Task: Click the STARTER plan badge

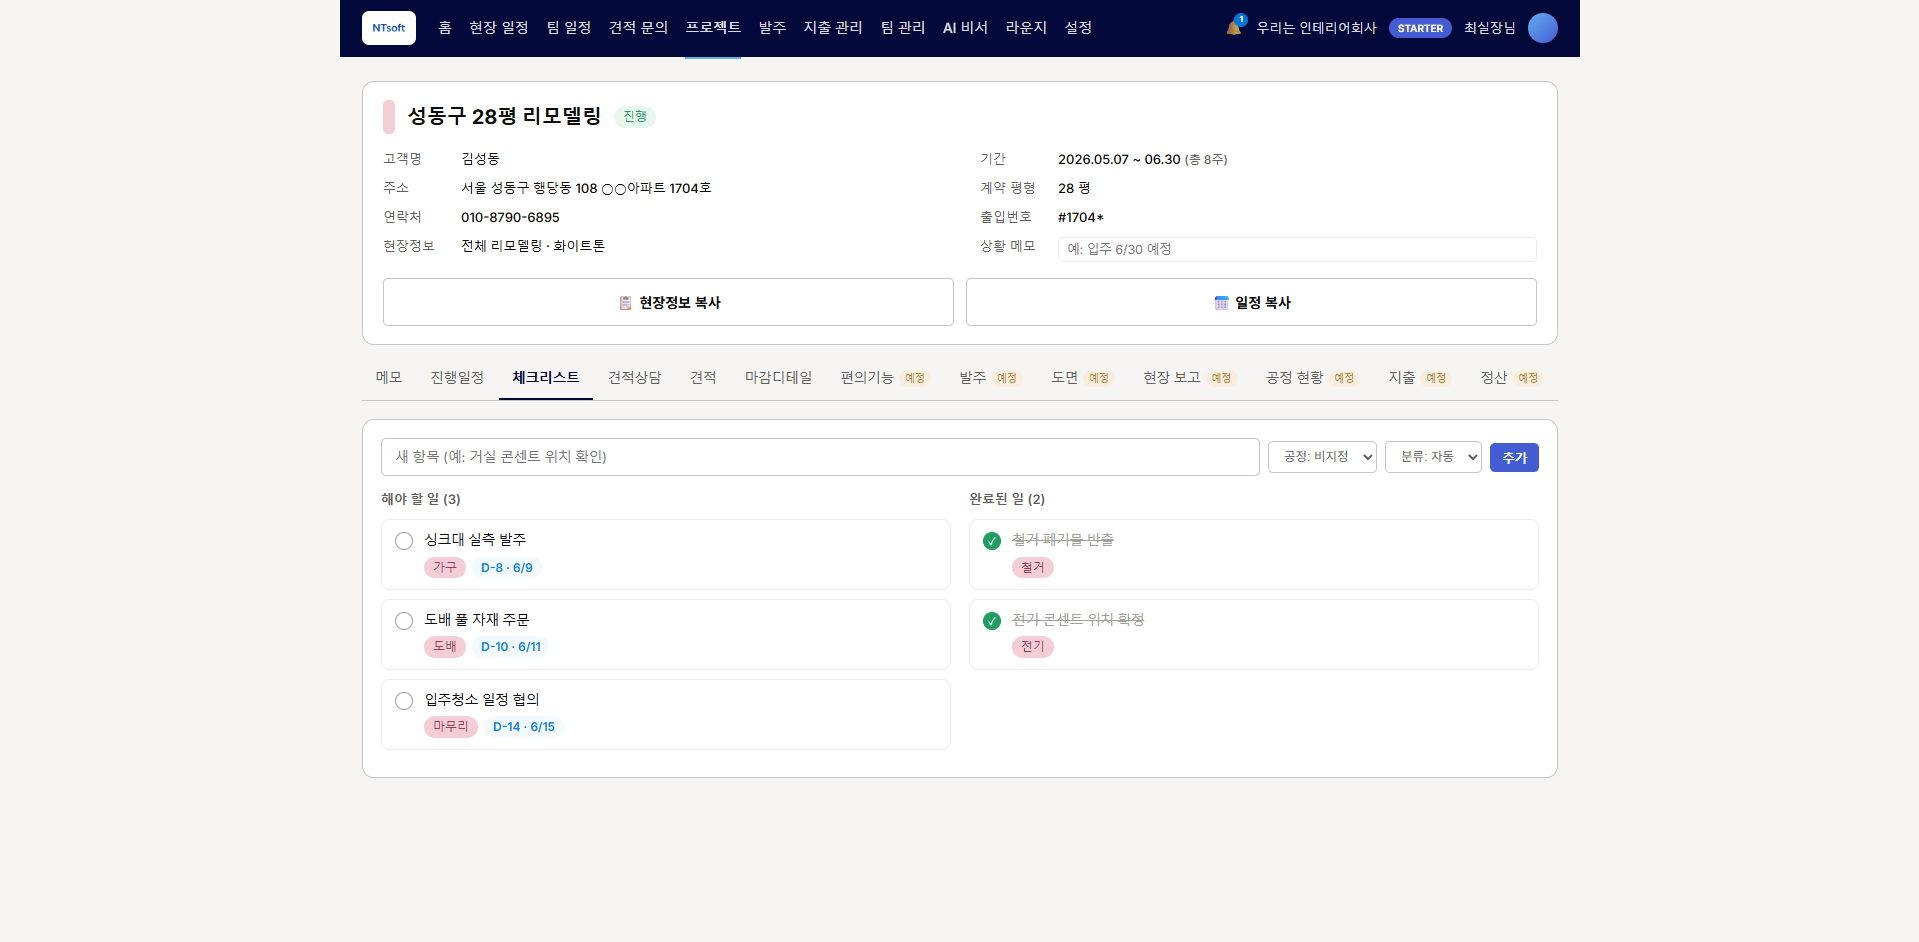Action: [x=1420, y=28]
